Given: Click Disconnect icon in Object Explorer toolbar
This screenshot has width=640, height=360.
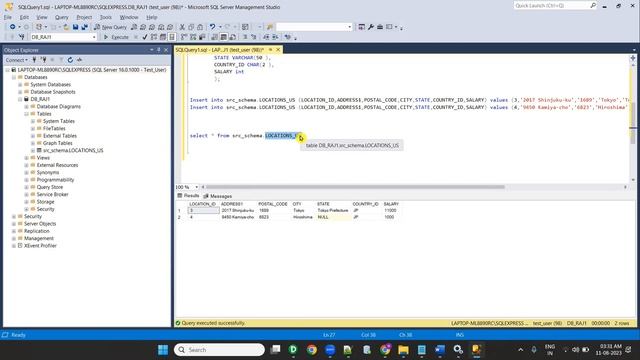Looking at the screenshot, I should (x=43, y=60).
